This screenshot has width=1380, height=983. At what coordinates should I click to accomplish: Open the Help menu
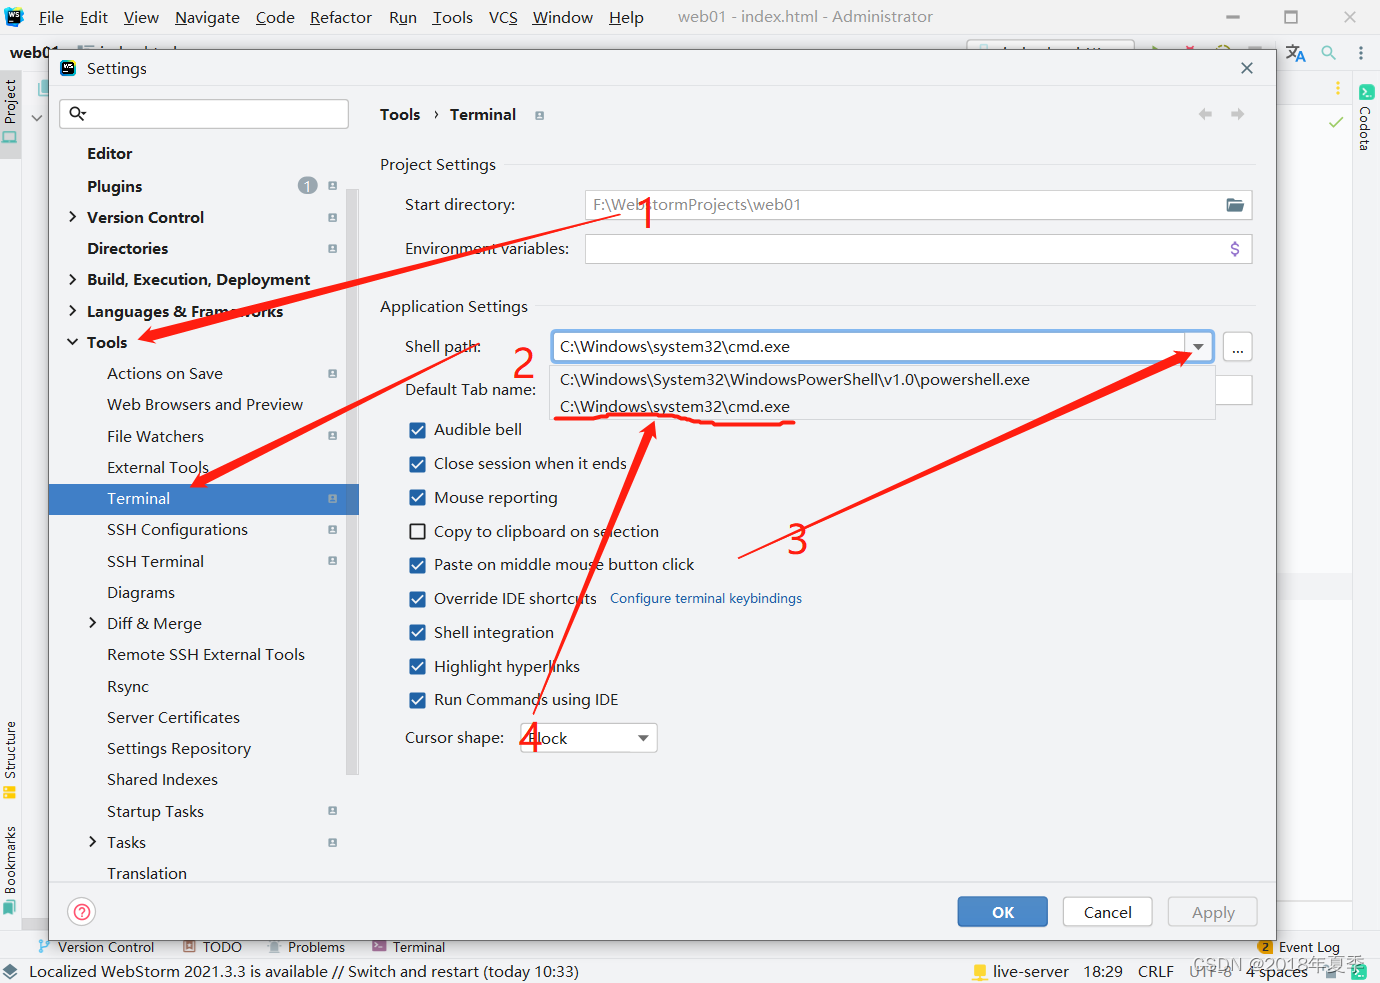tap(626, 17)
